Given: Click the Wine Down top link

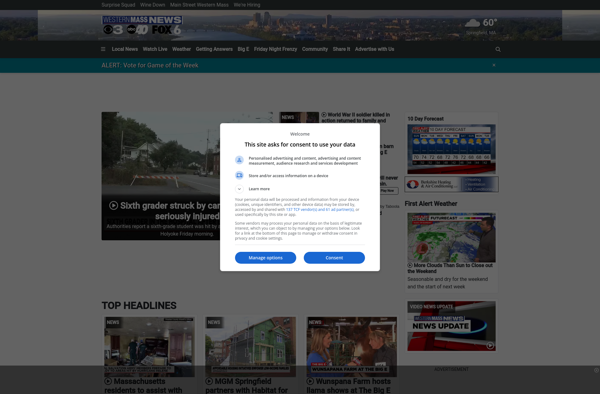Looking at the screenshot, I should [x=153, y=5].
